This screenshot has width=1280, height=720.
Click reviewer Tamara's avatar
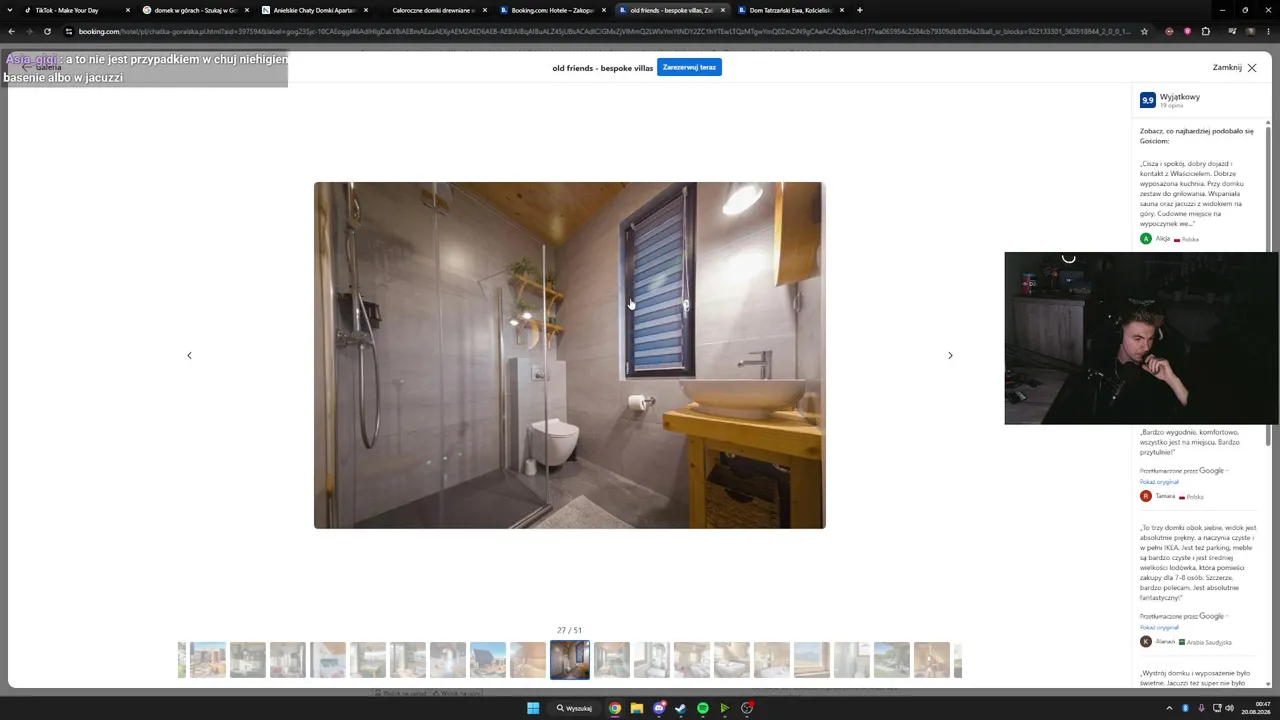pyautogui.click(x=1146, y=496)
